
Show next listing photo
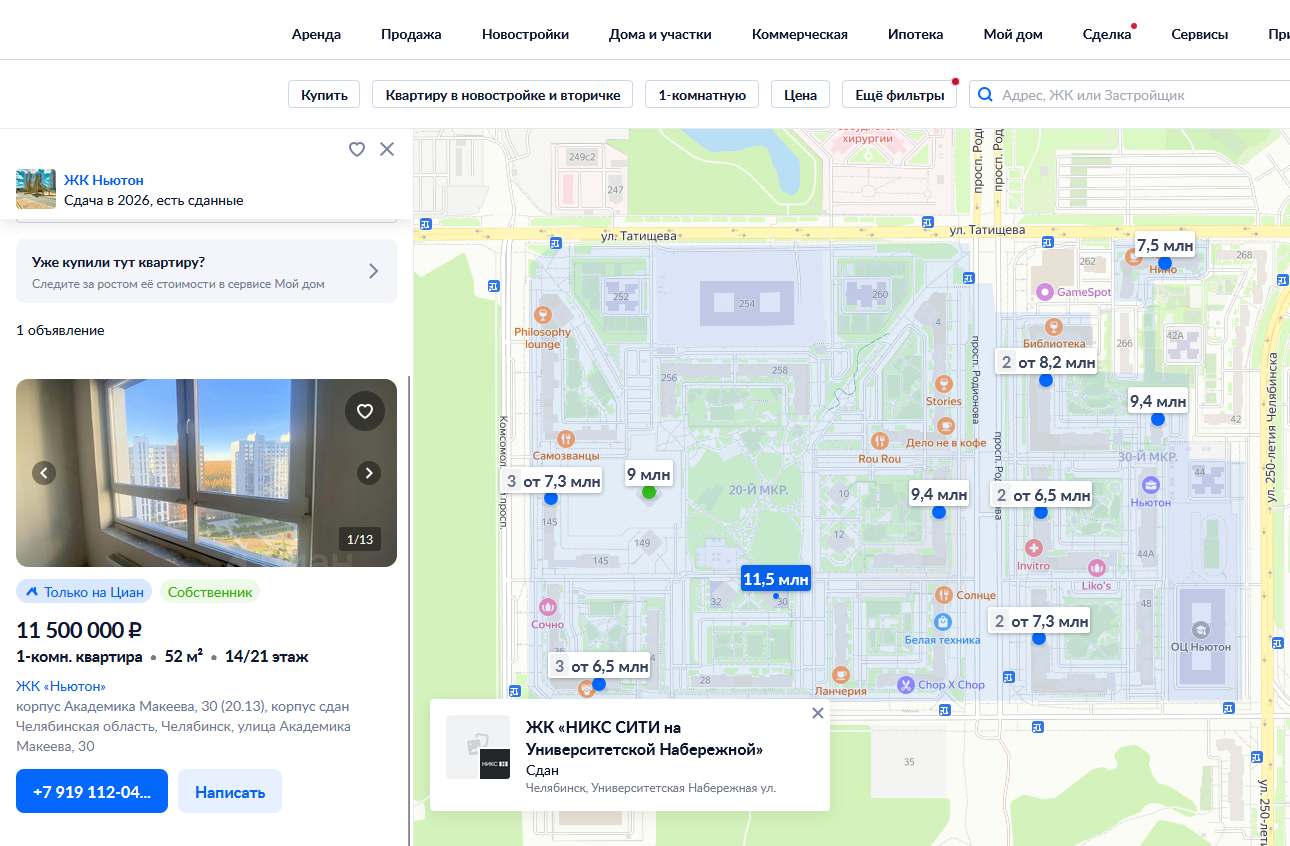pyautogui.click(x=369, y=473)
